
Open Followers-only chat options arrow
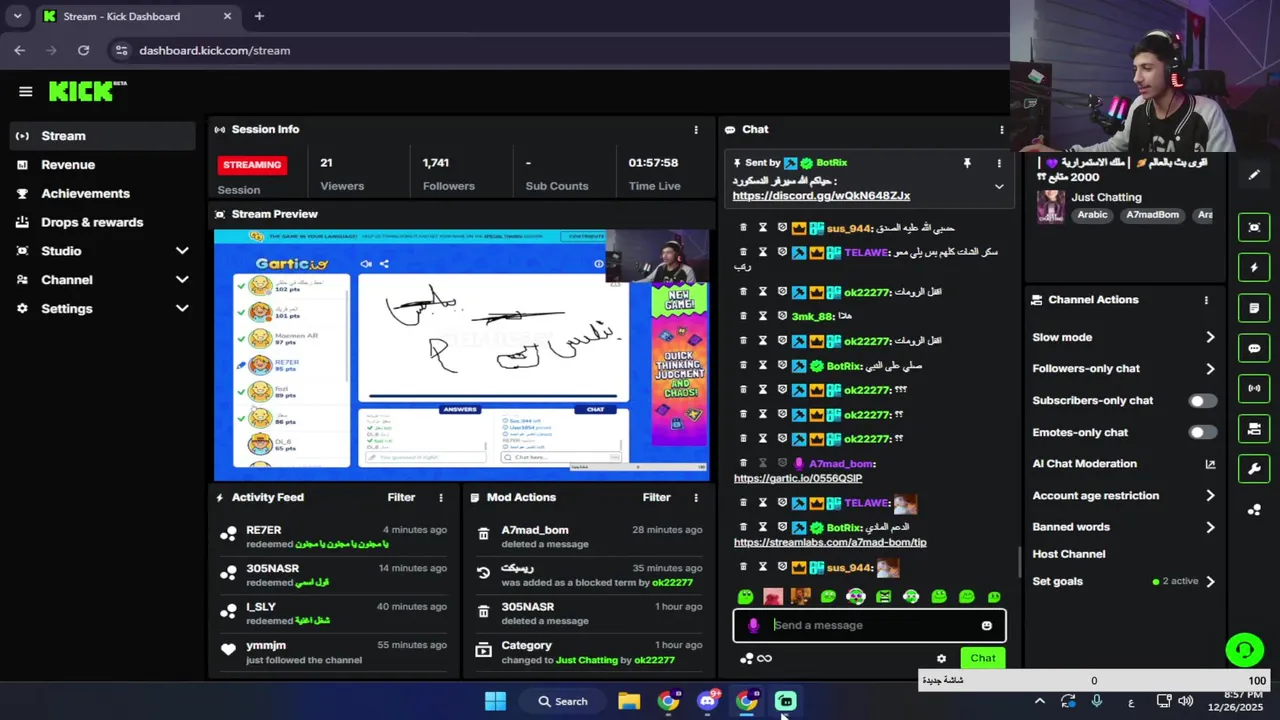pyautogui.click(x=1210, y=369)
